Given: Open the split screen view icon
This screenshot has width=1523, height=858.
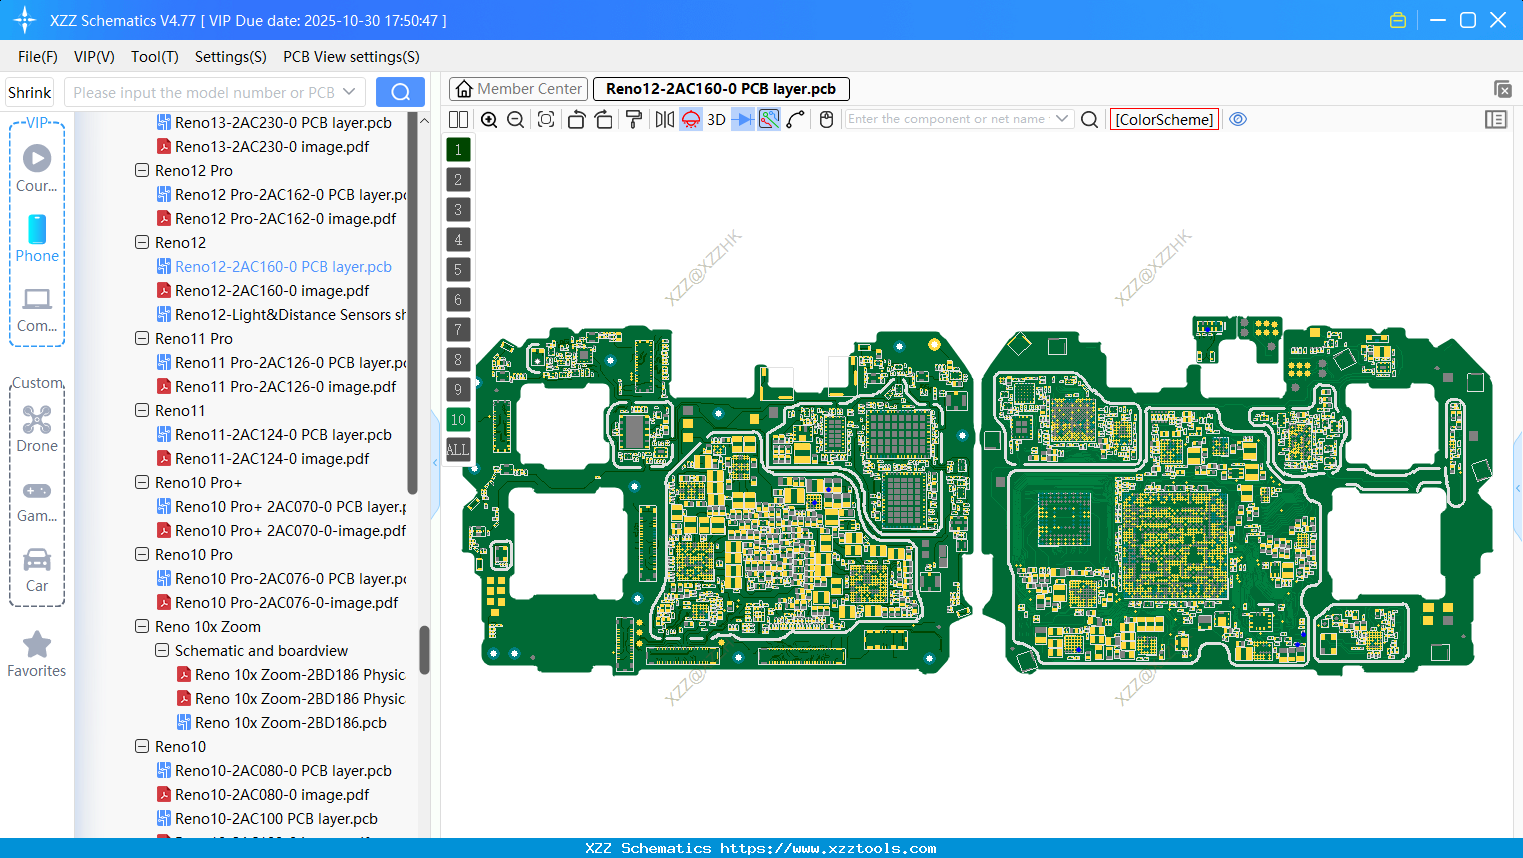Looking at the screenshot, I should click(x=458, y=119).
